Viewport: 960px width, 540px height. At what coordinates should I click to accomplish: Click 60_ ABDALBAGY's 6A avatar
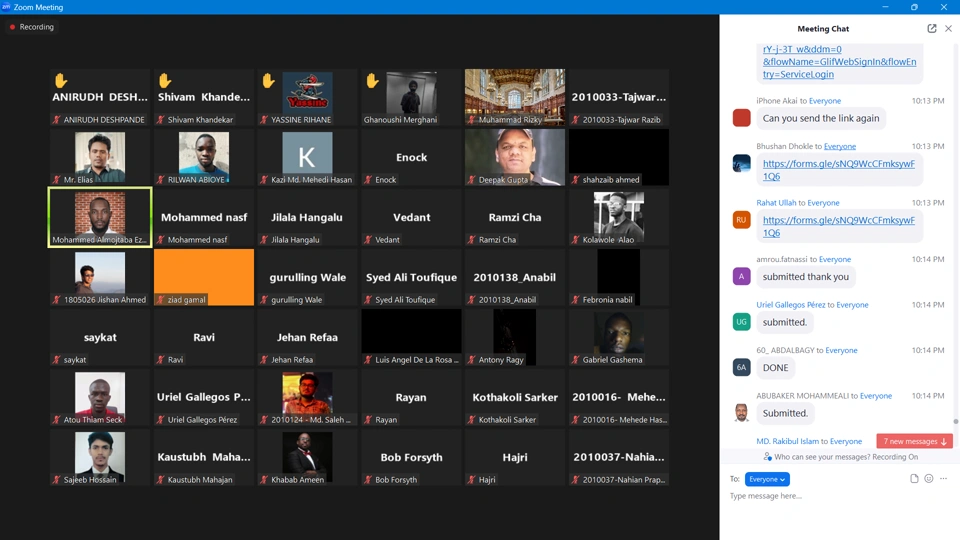click(x=741, y=367)
